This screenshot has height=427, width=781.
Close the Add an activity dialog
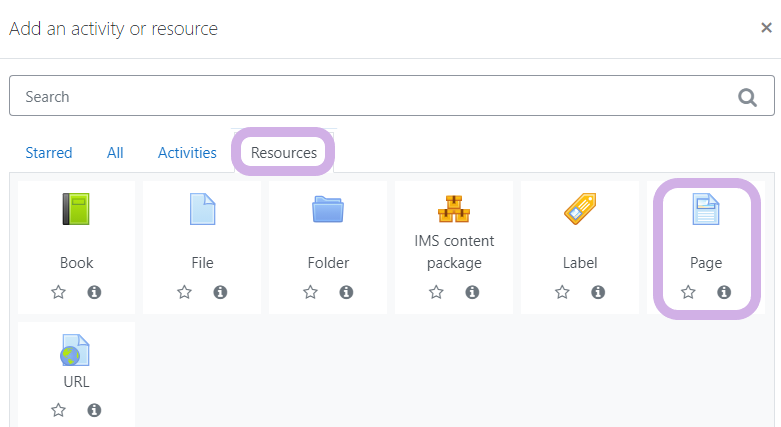click(766, 27)
